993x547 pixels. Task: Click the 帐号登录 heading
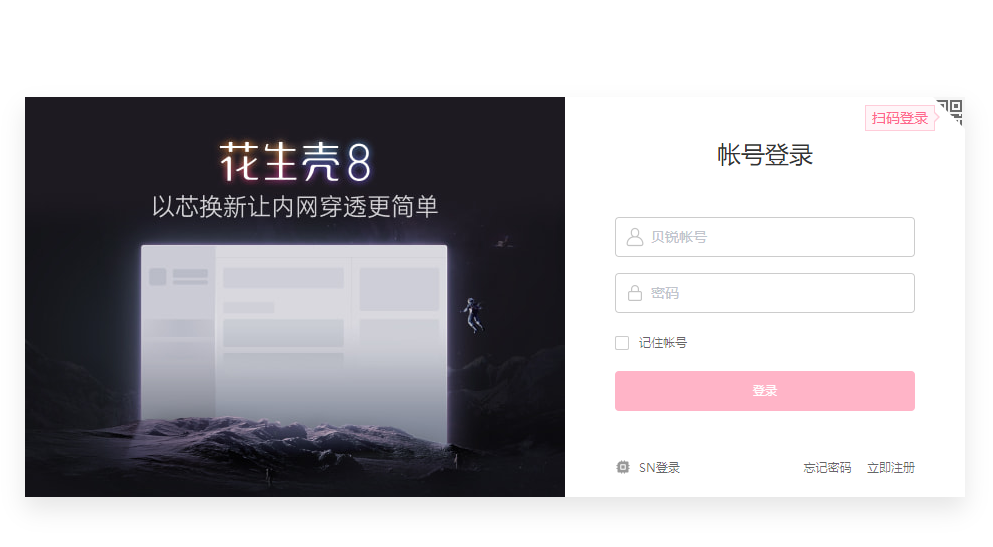point(764,155)
